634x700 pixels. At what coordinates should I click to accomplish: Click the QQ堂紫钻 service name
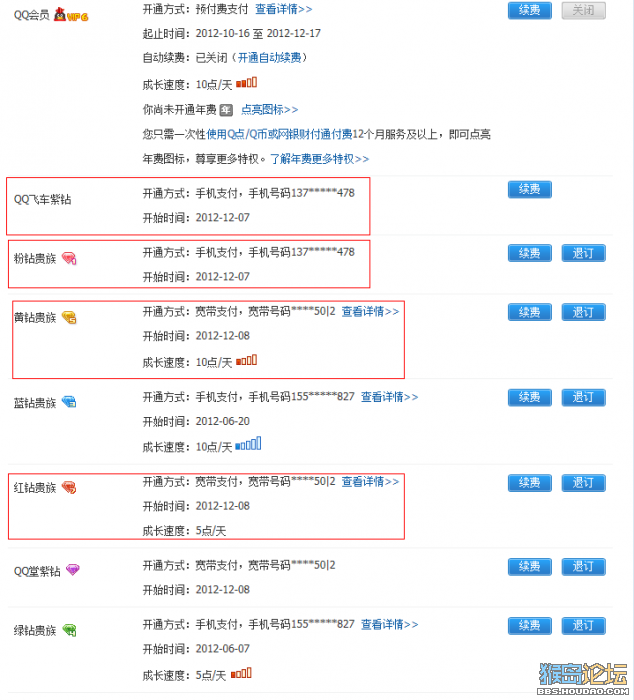tap(37, 571)
